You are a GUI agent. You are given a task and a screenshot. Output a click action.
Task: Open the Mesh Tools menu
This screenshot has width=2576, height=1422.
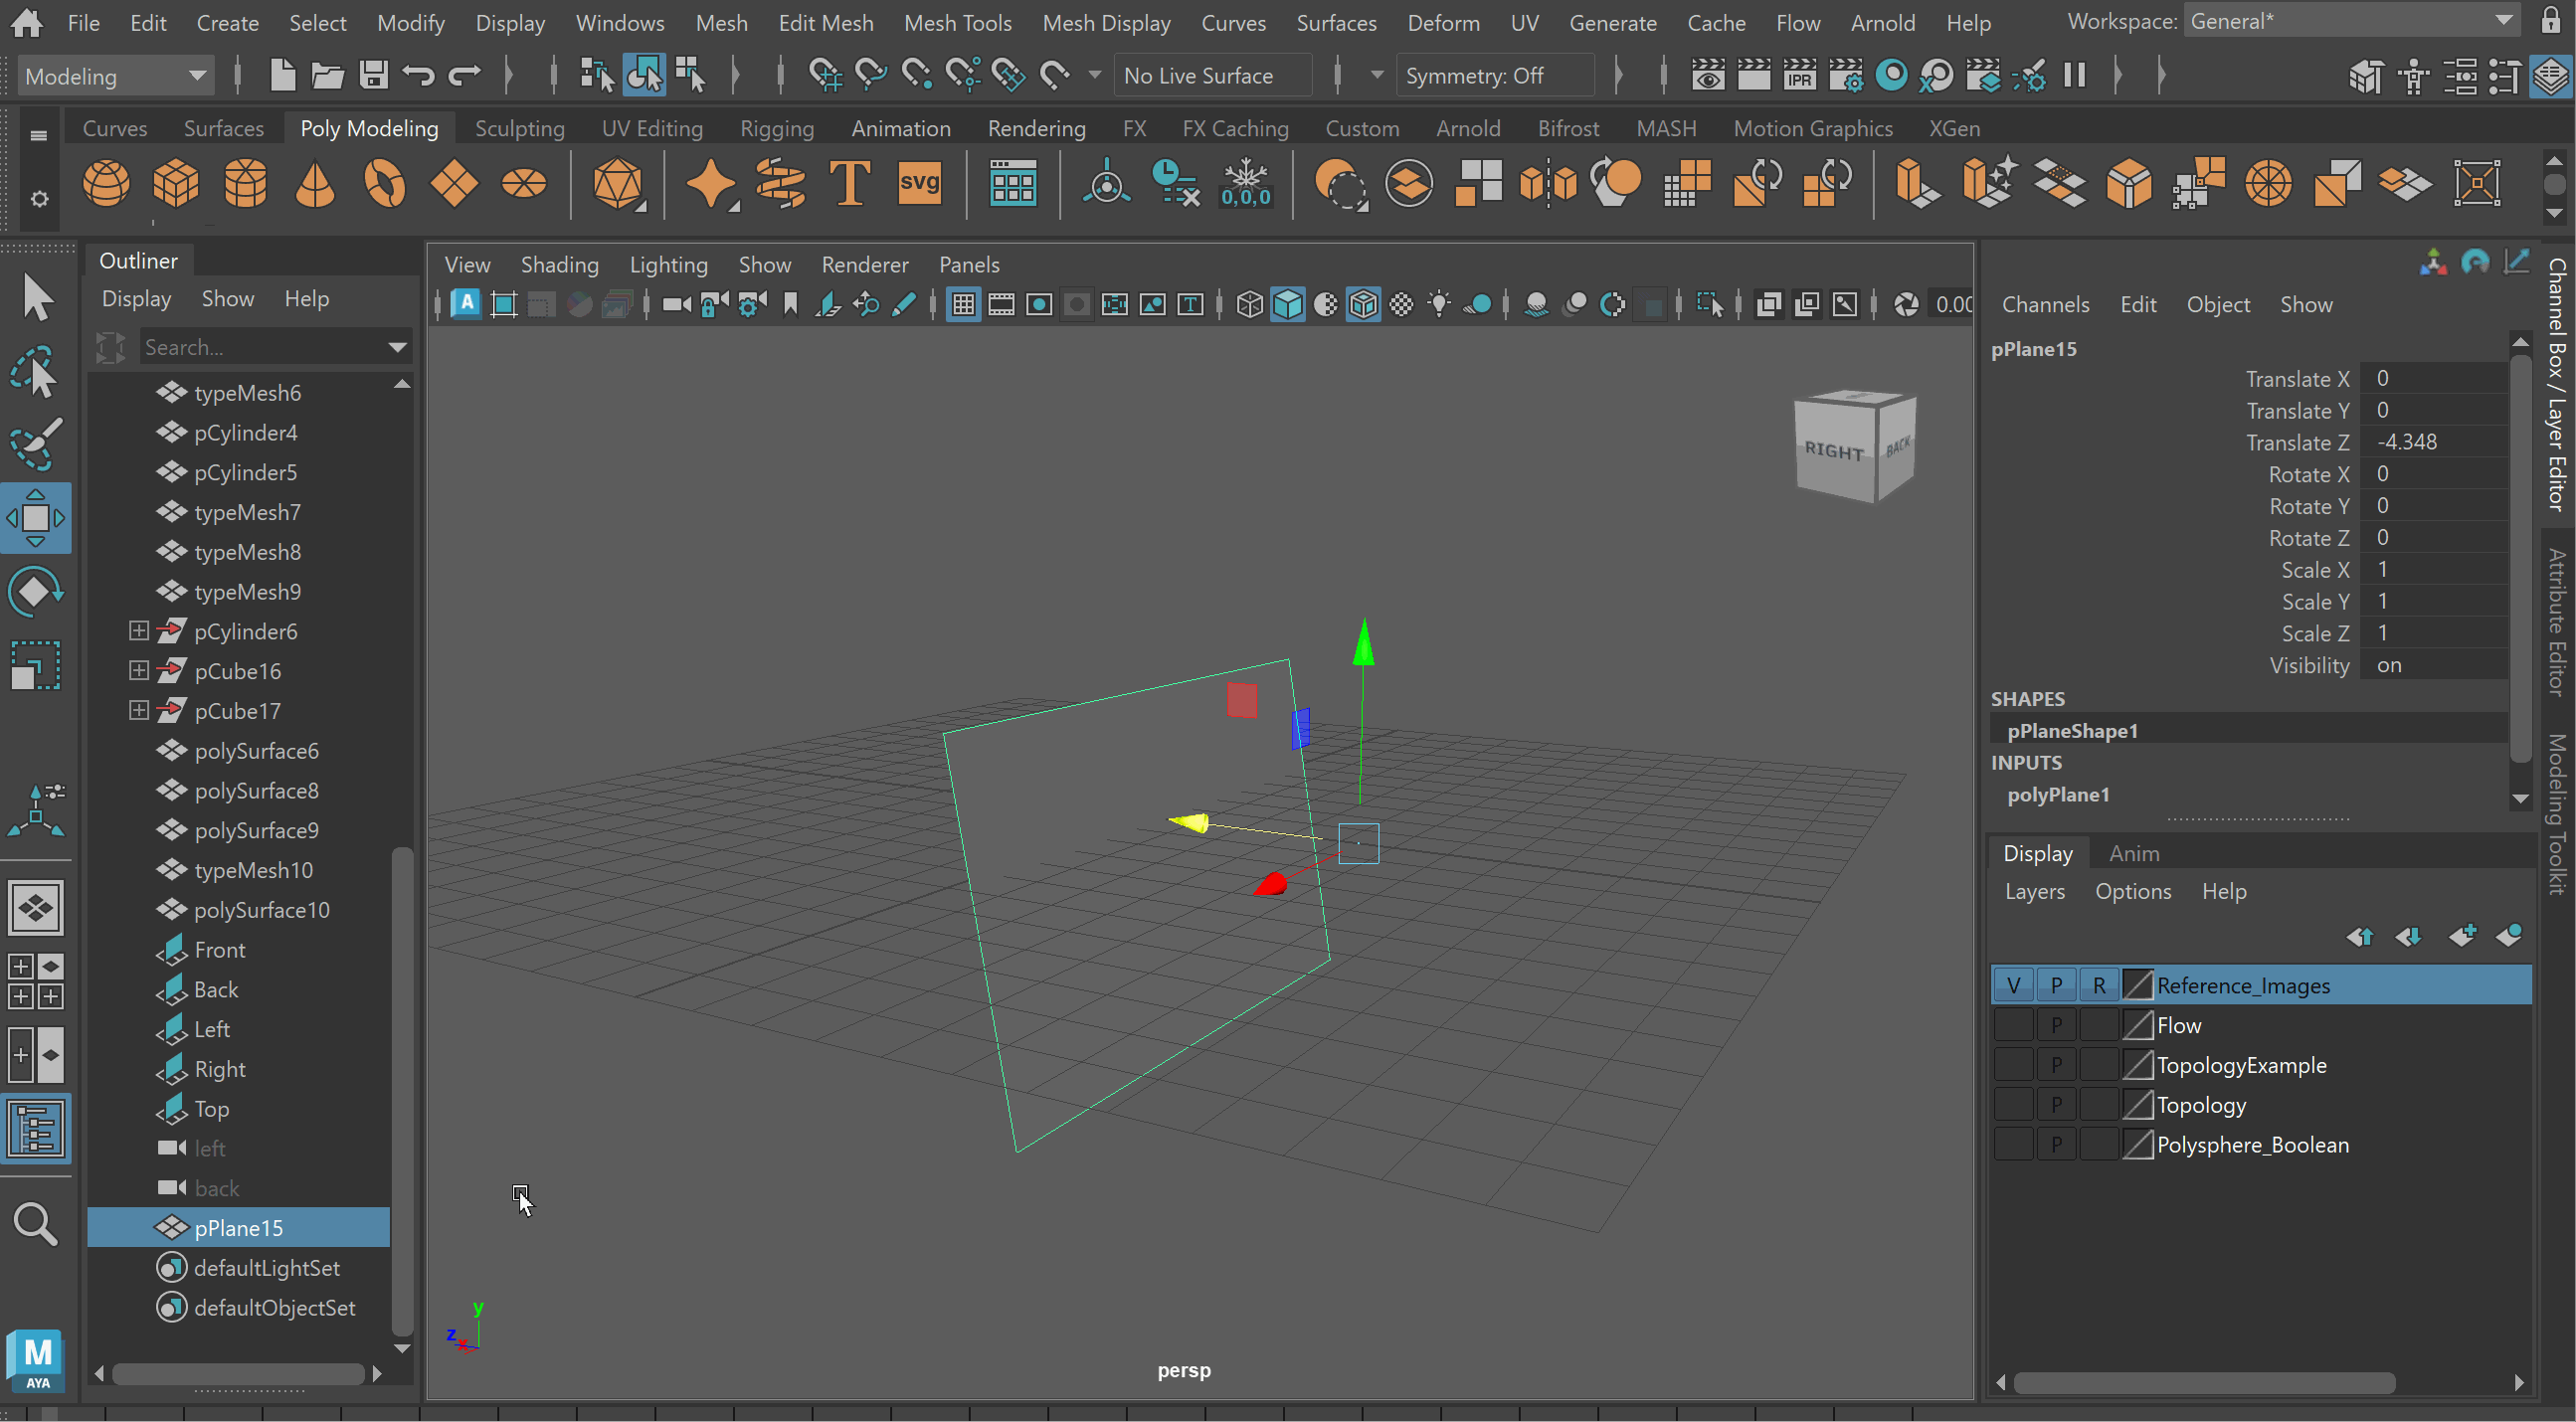click(957, 22)
